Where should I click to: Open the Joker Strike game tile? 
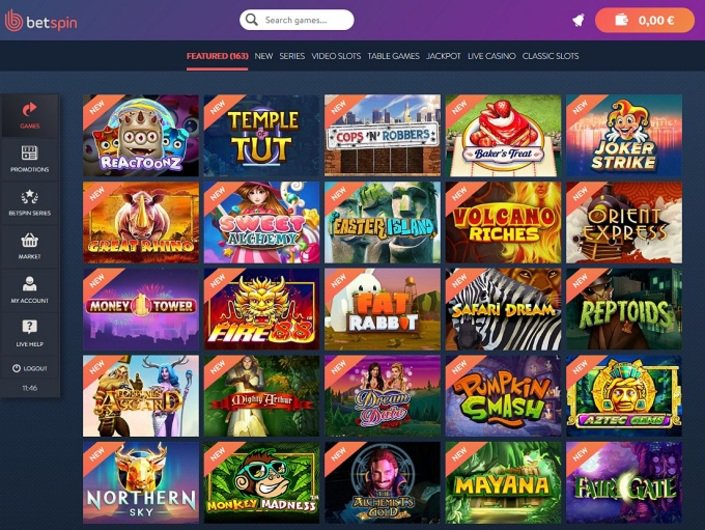coord(624,135)
